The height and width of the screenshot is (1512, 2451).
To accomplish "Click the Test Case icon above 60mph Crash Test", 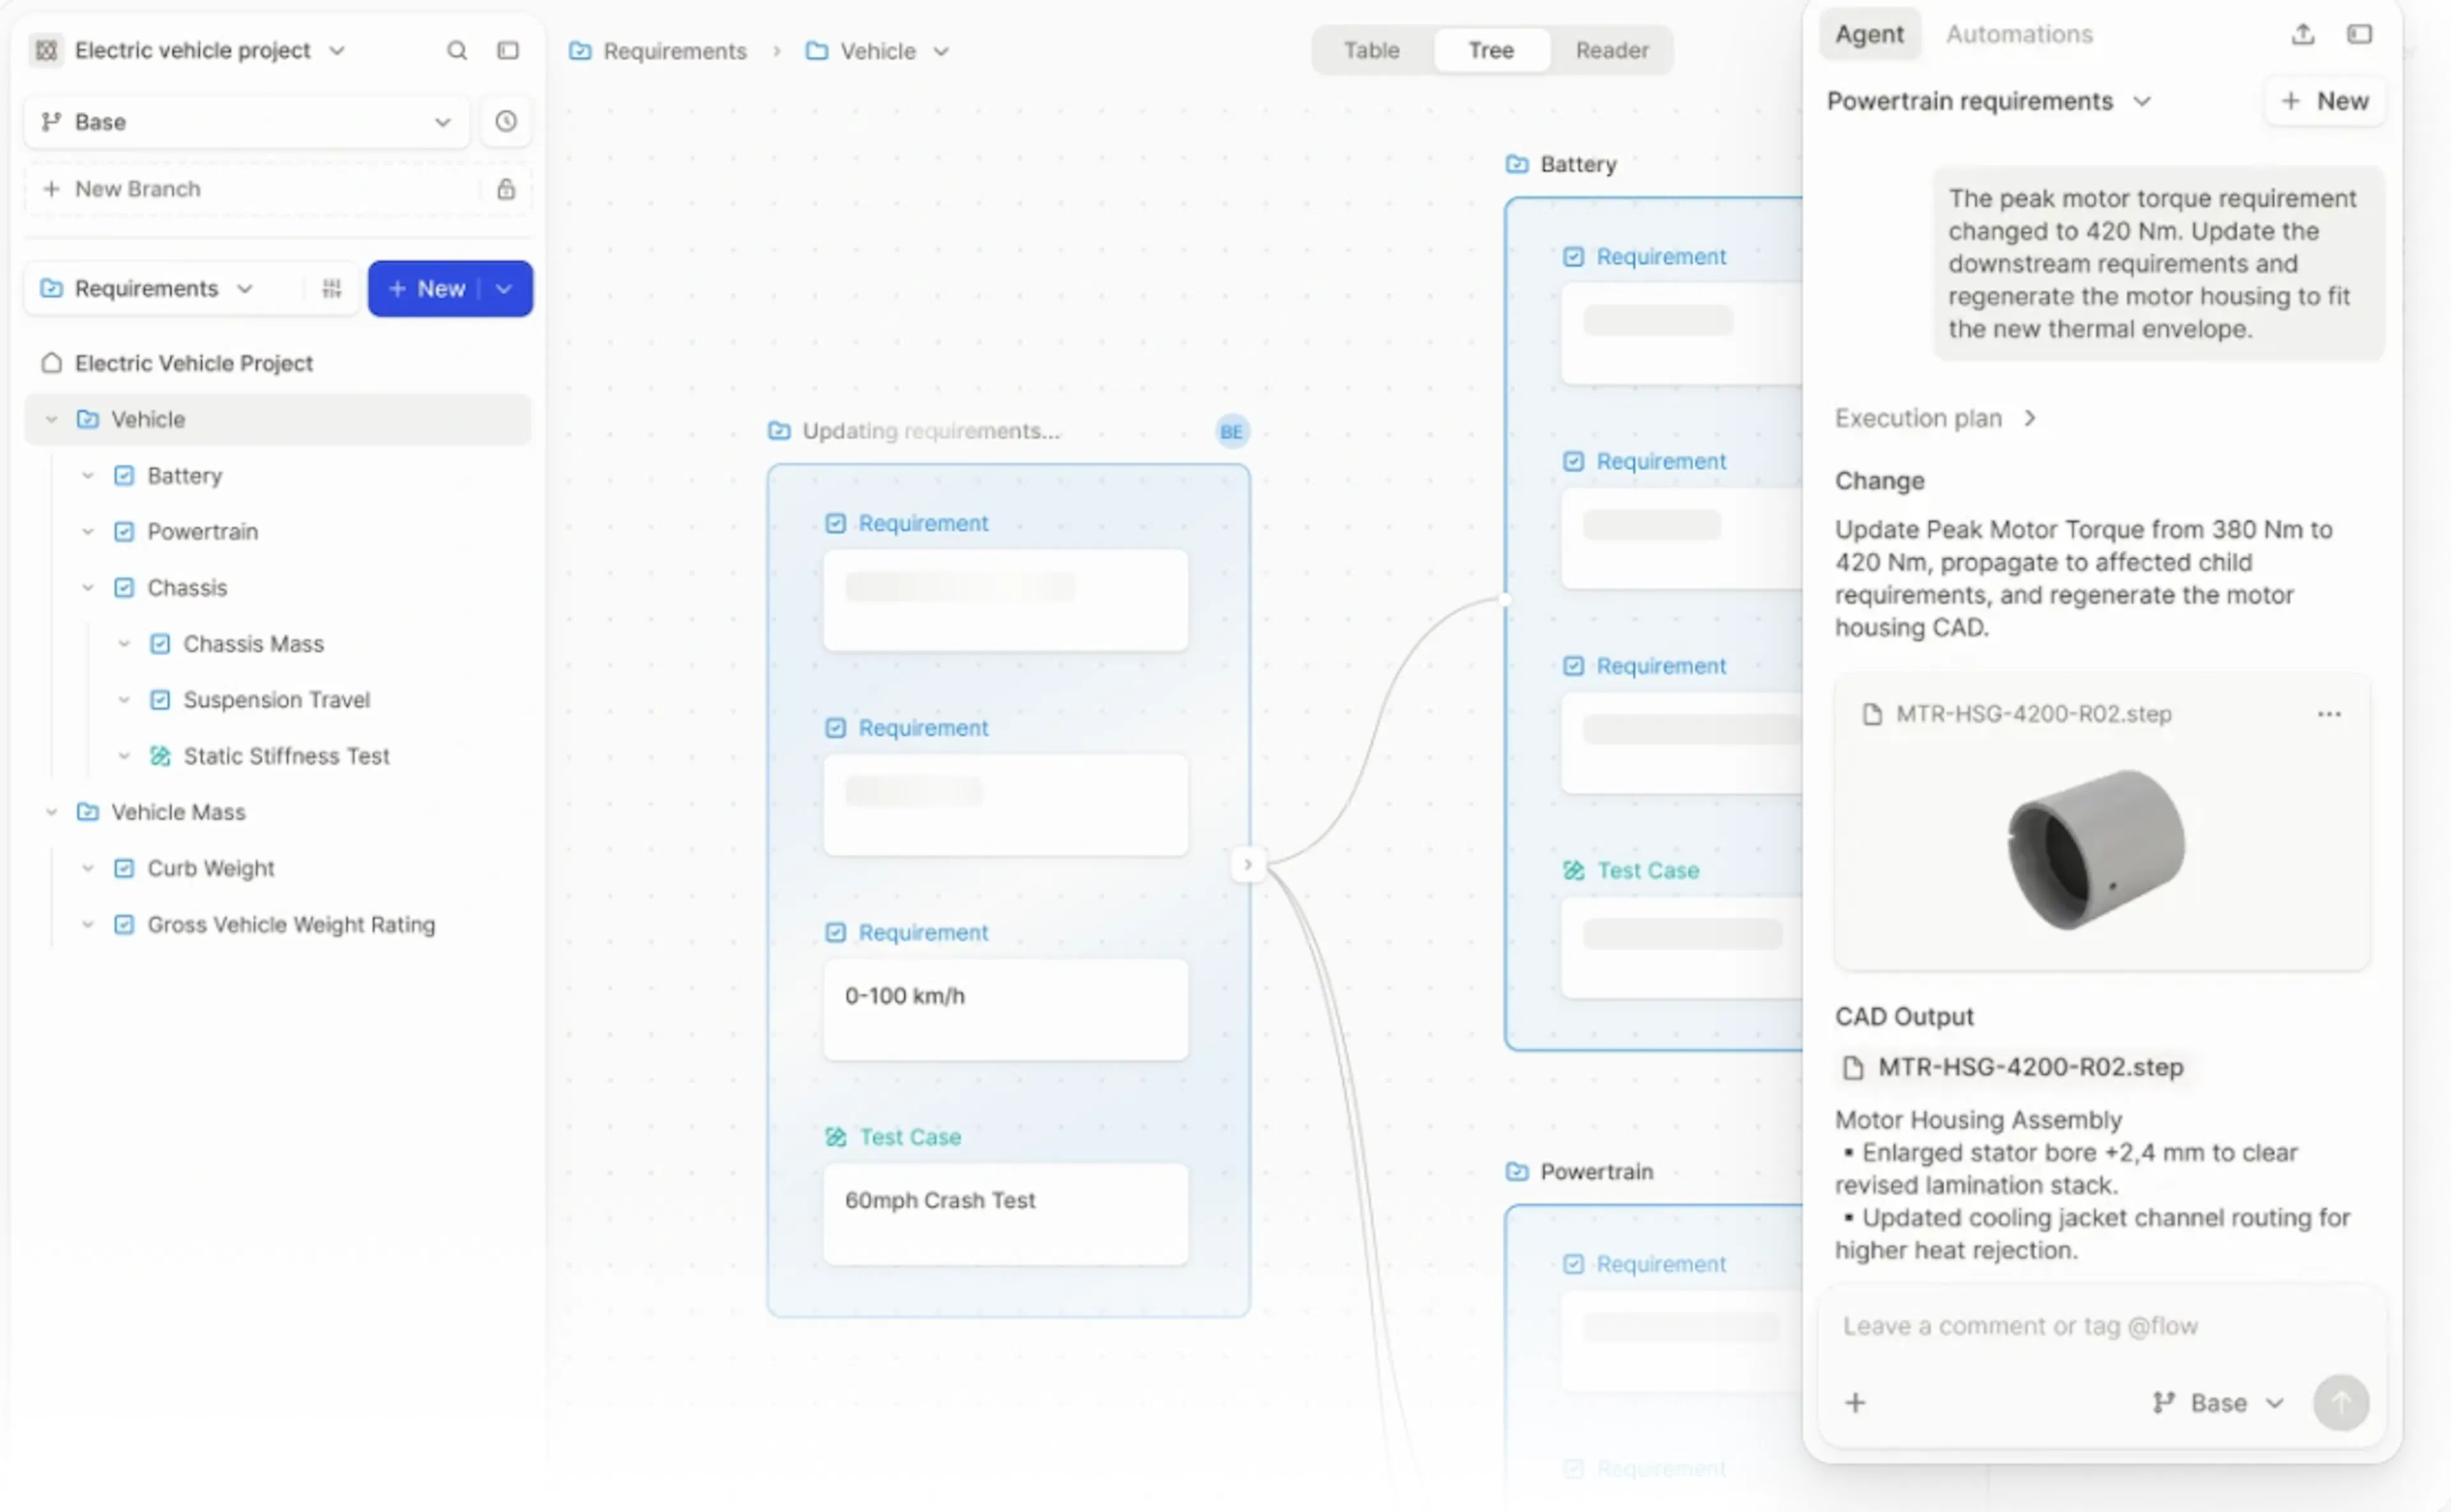I will (835, 1136).
